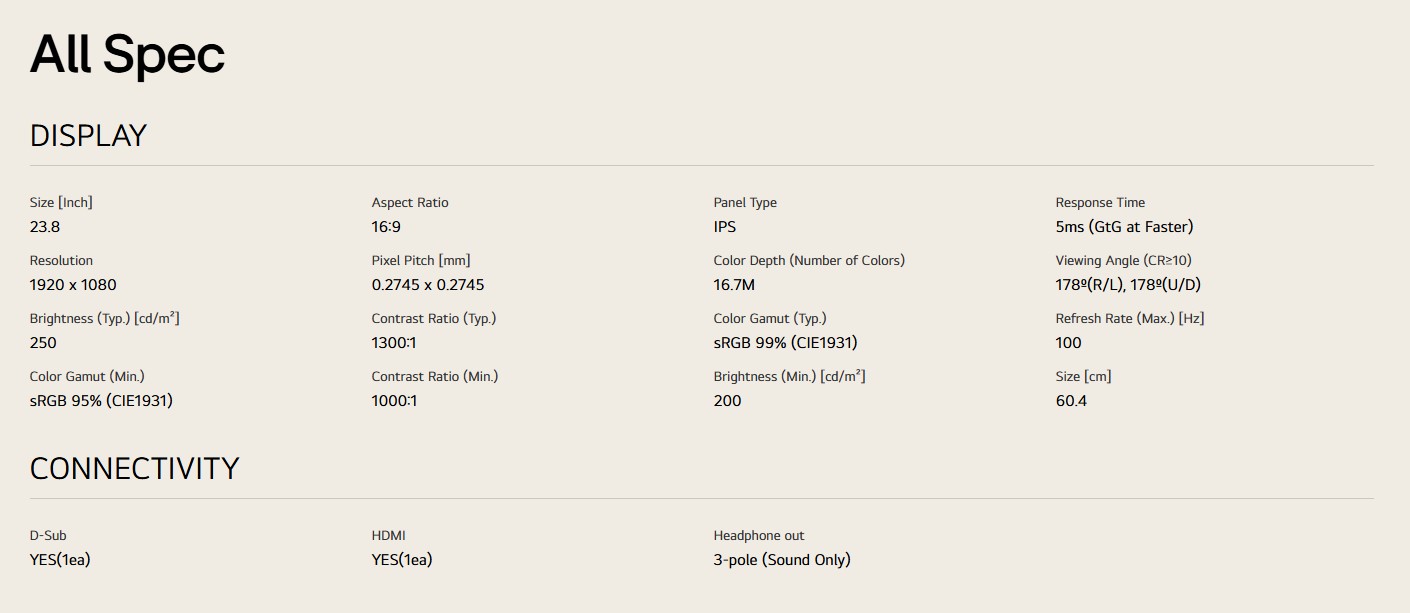Click the D-Sub connectivity label
1410x613 pixels.
tap(48, 536)
